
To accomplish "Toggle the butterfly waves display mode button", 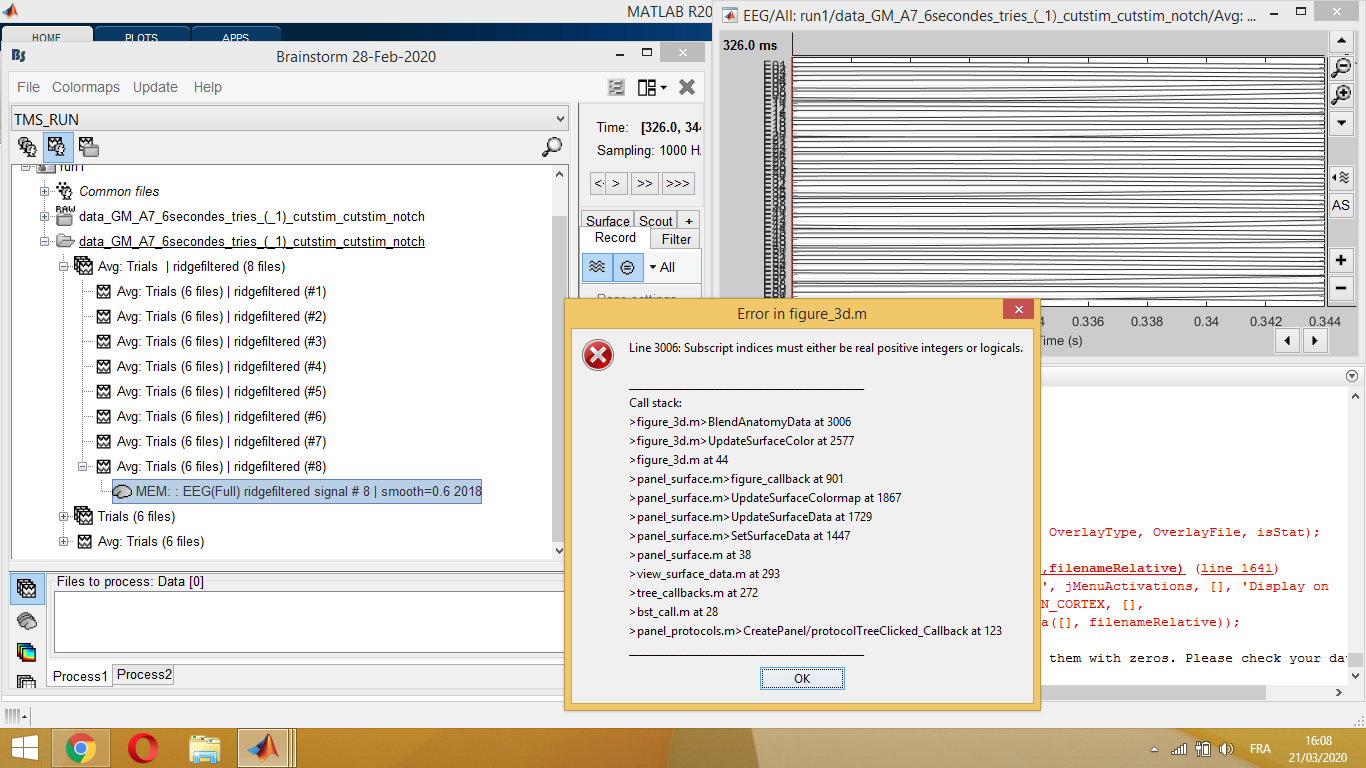I will (597, 267).
